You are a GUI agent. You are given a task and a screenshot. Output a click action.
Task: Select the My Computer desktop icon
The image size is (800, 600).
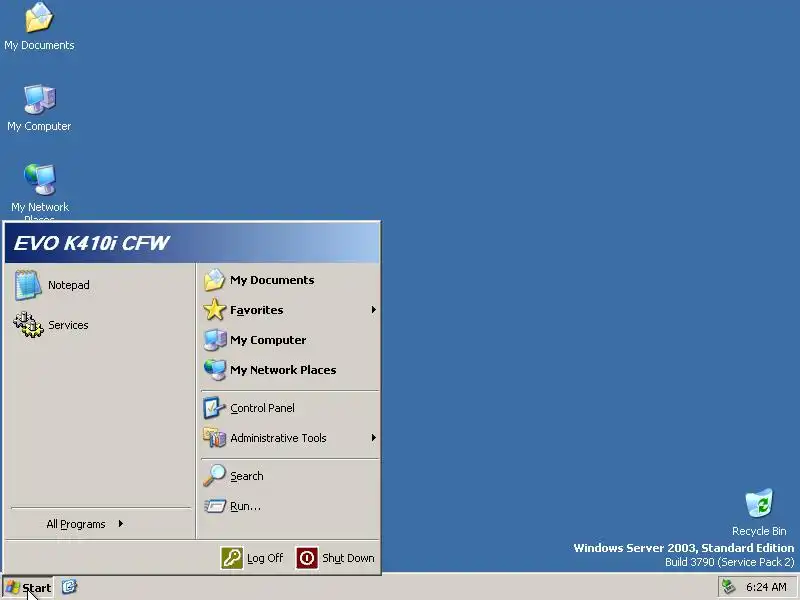tap(39, 108)
